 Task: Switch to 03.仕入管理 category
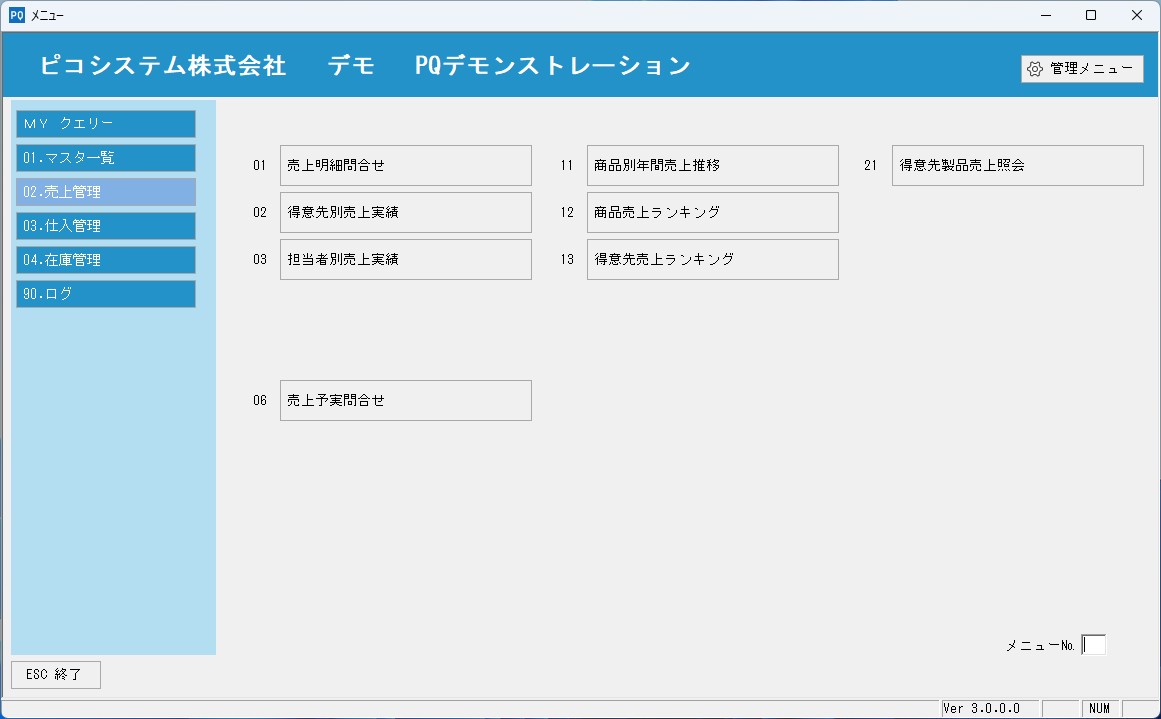[105, 226]
